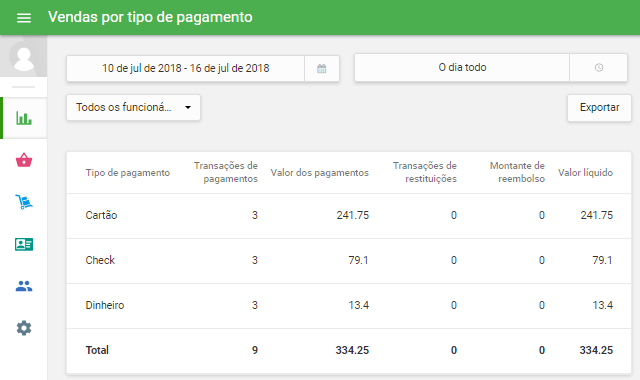Open the hamburger navigation menu
This screenshot has width=640, height=380.
[x=24, y=18]
